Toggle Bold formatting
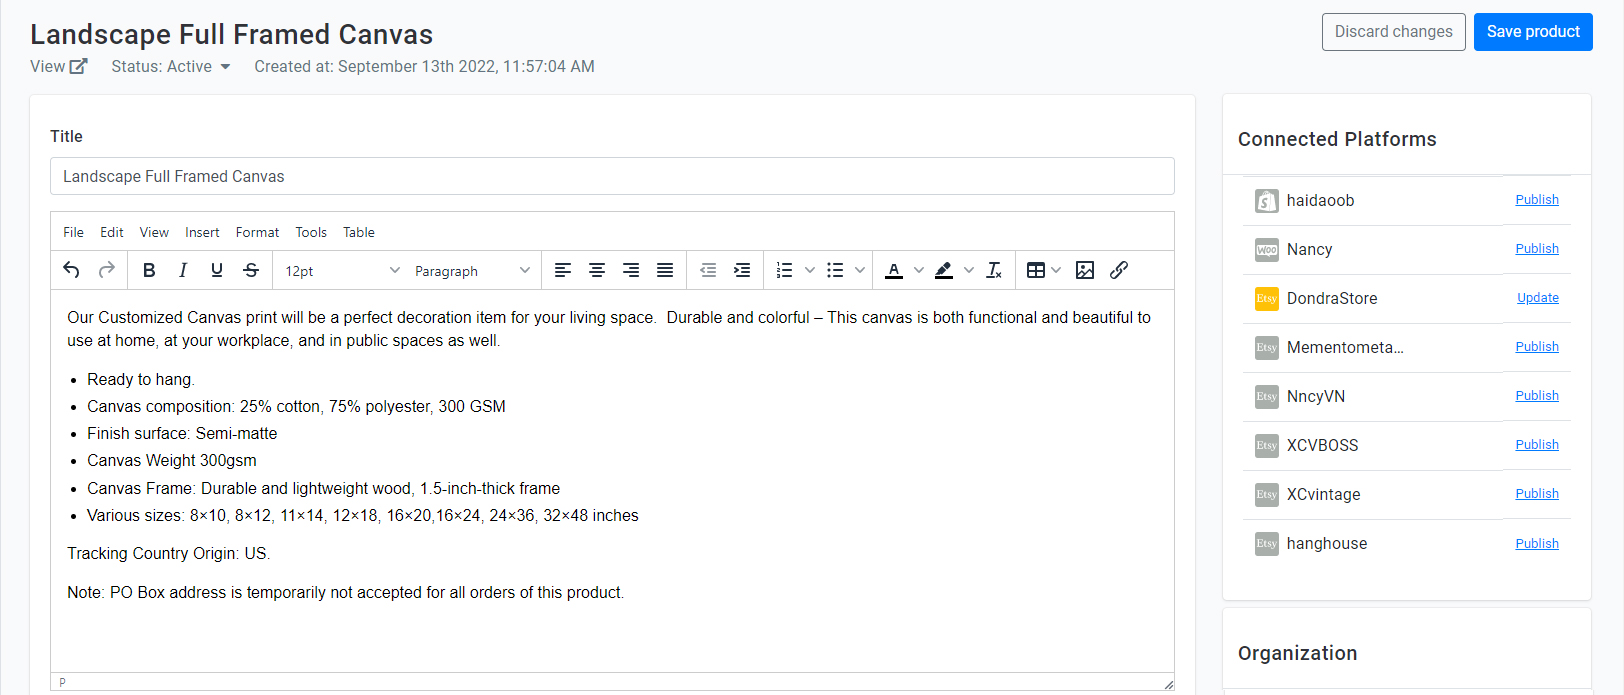 (149, 270)
